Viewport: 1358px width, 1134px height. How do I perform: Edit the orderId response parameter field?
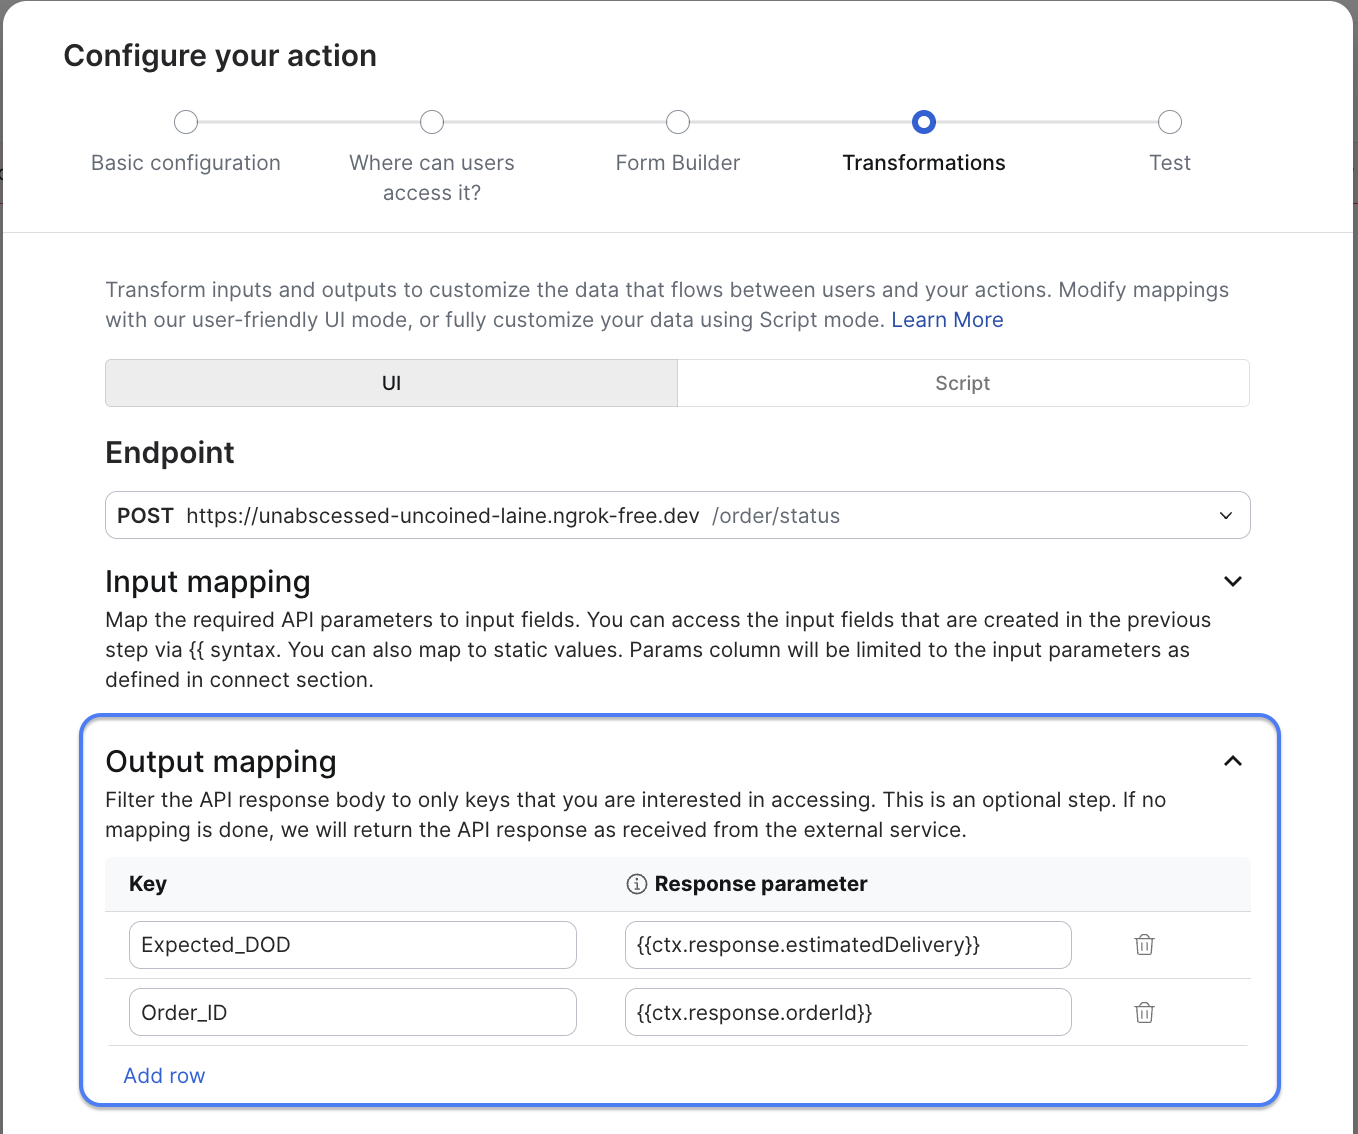848,1013
